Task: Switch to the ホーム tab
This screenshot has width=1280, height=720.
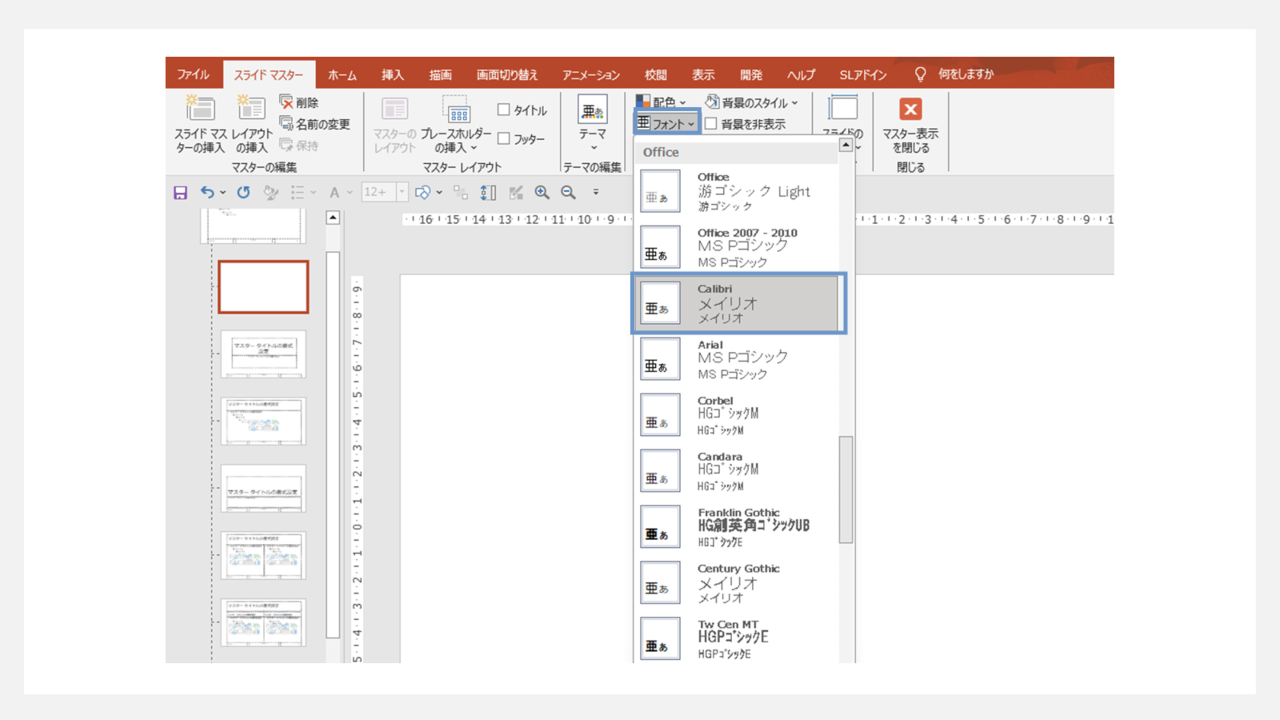Action: coord(342,75)
